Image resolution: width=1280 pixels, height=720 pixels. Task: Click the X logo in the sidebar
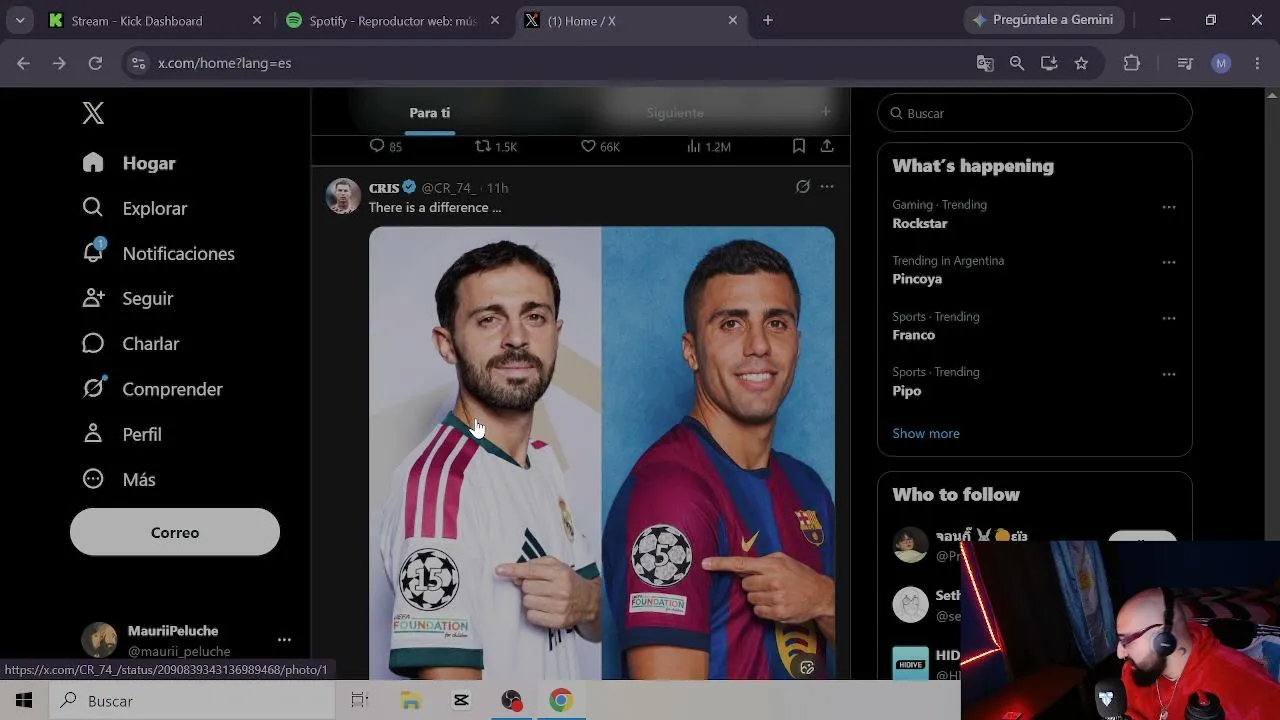pyautogui.click(x=93, y=113)
